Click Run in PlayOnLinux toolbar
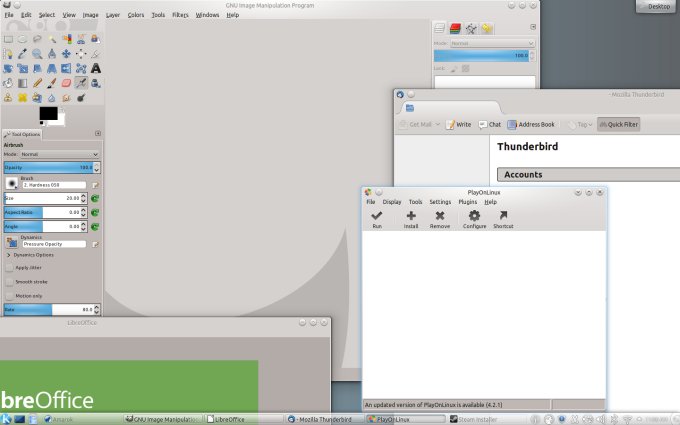 pyautogui.click(x=377, y=219)
